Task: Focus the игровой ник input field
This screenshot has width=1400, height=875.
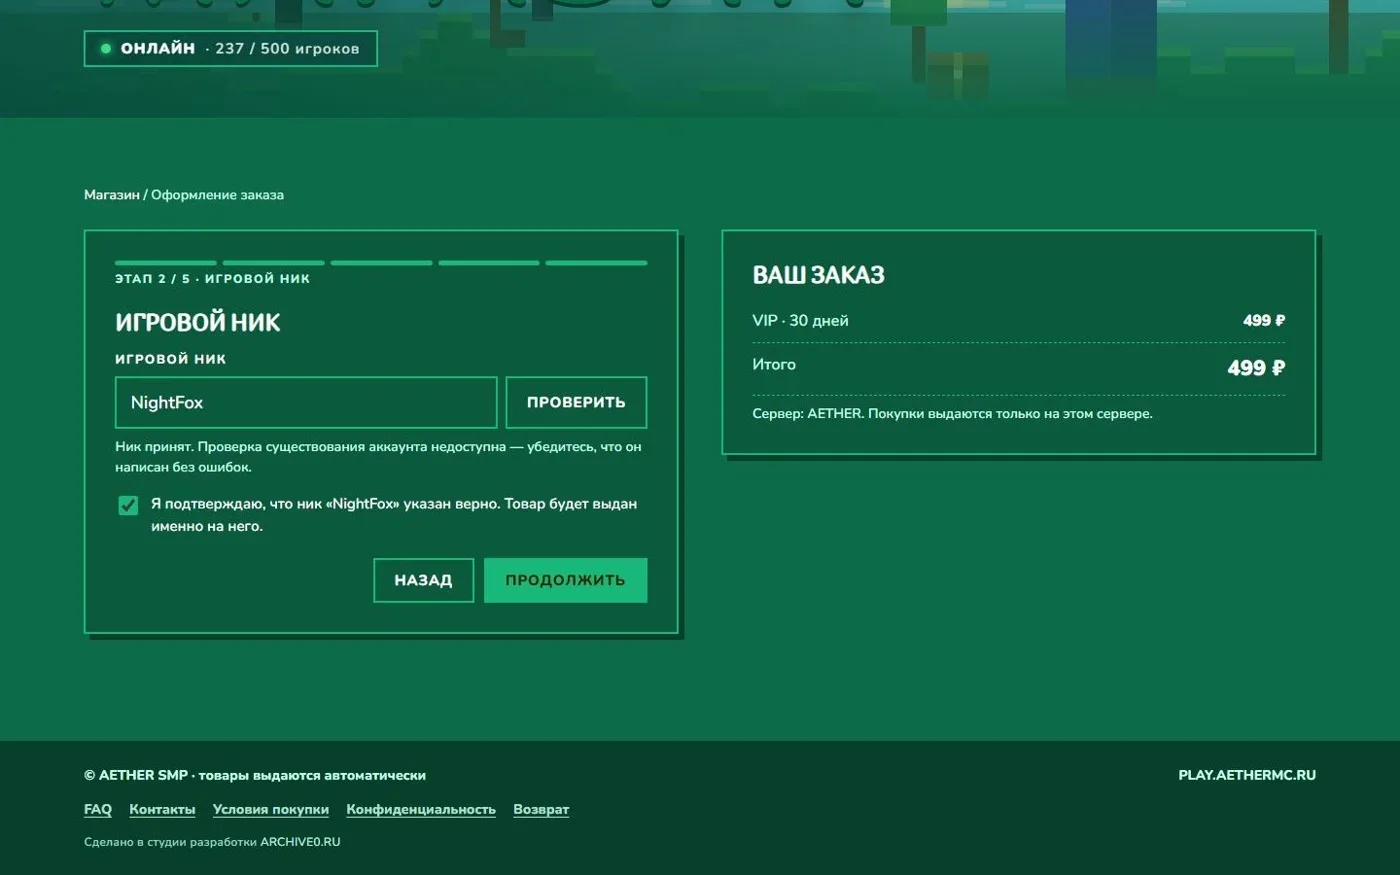Action: tap(306, 402)
